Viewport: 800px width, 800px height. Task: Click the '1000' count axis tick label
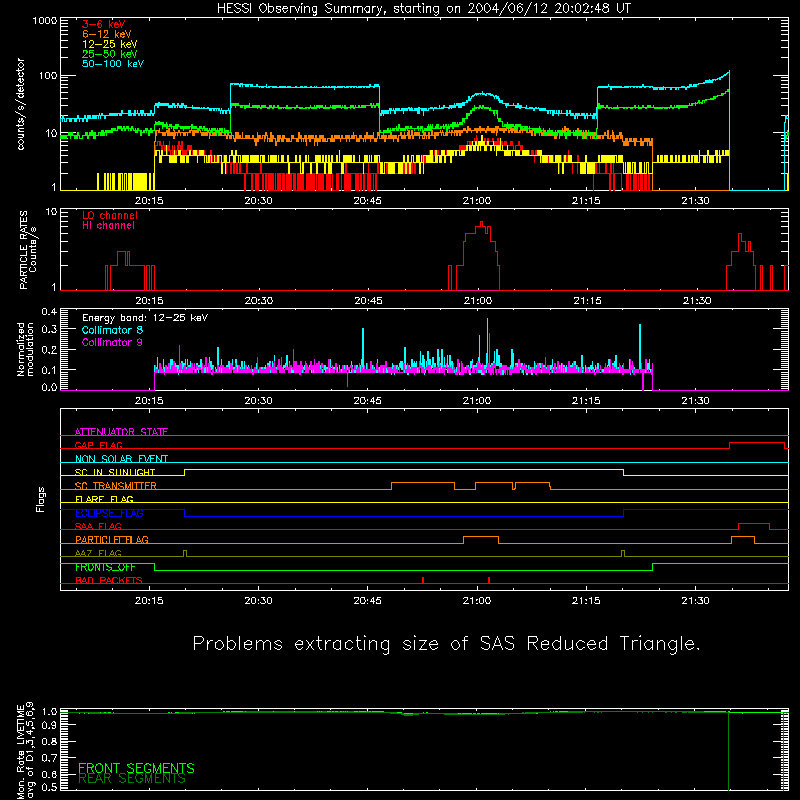pyautogui.click(x=45, y=21)
